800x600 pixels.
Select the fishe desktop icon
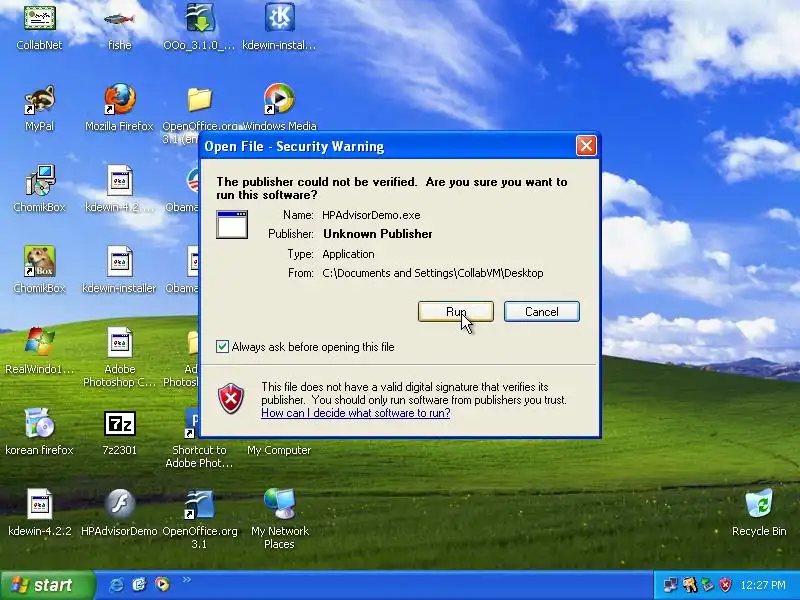pos(119,19)
